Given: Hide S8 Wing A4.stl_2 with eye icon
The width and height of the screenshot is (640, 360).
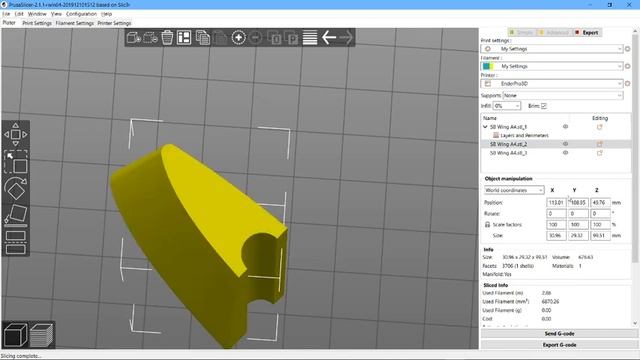Looking at the screenshot, I should tap(565, 144).
